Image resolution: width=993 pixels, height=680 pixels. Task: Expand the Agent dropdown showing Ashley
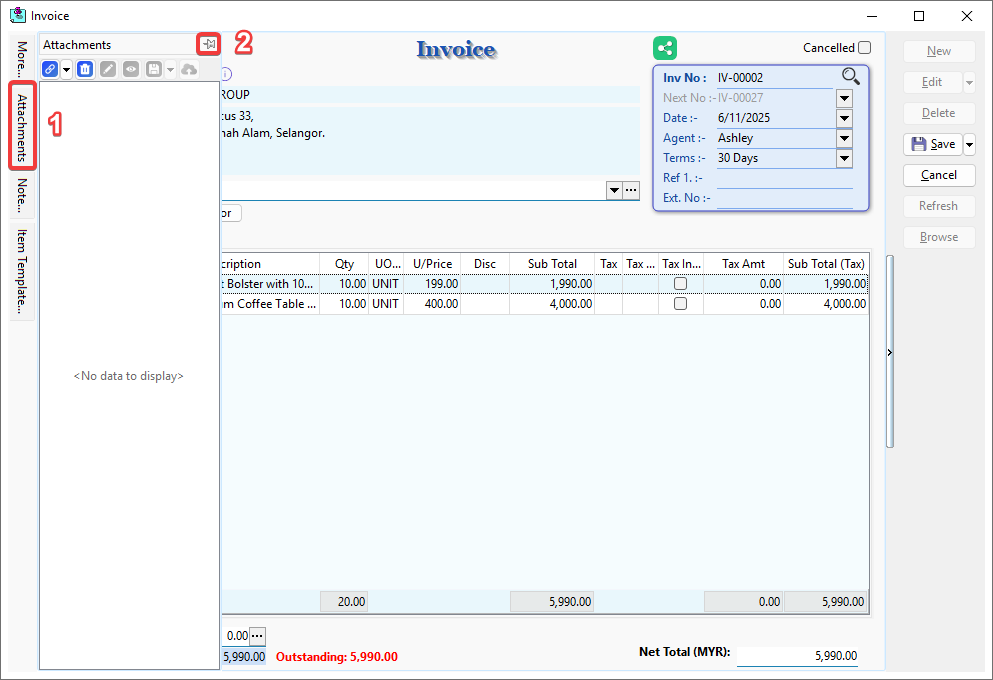(x=844, y=138)
